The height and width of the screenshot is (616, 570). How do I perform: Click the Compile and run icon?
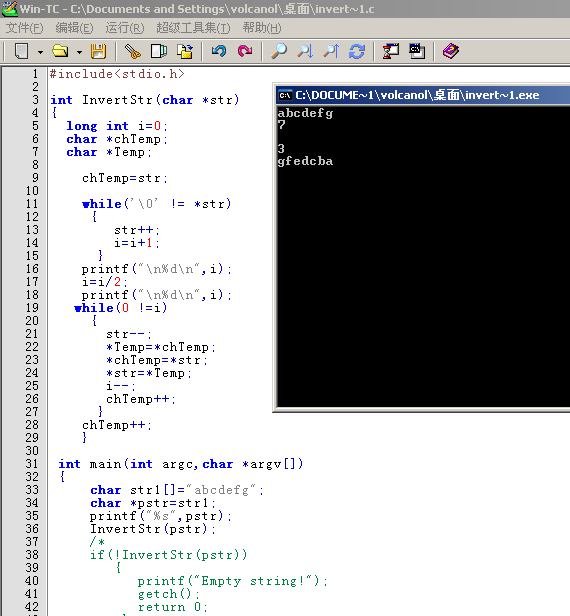(417, 51)
